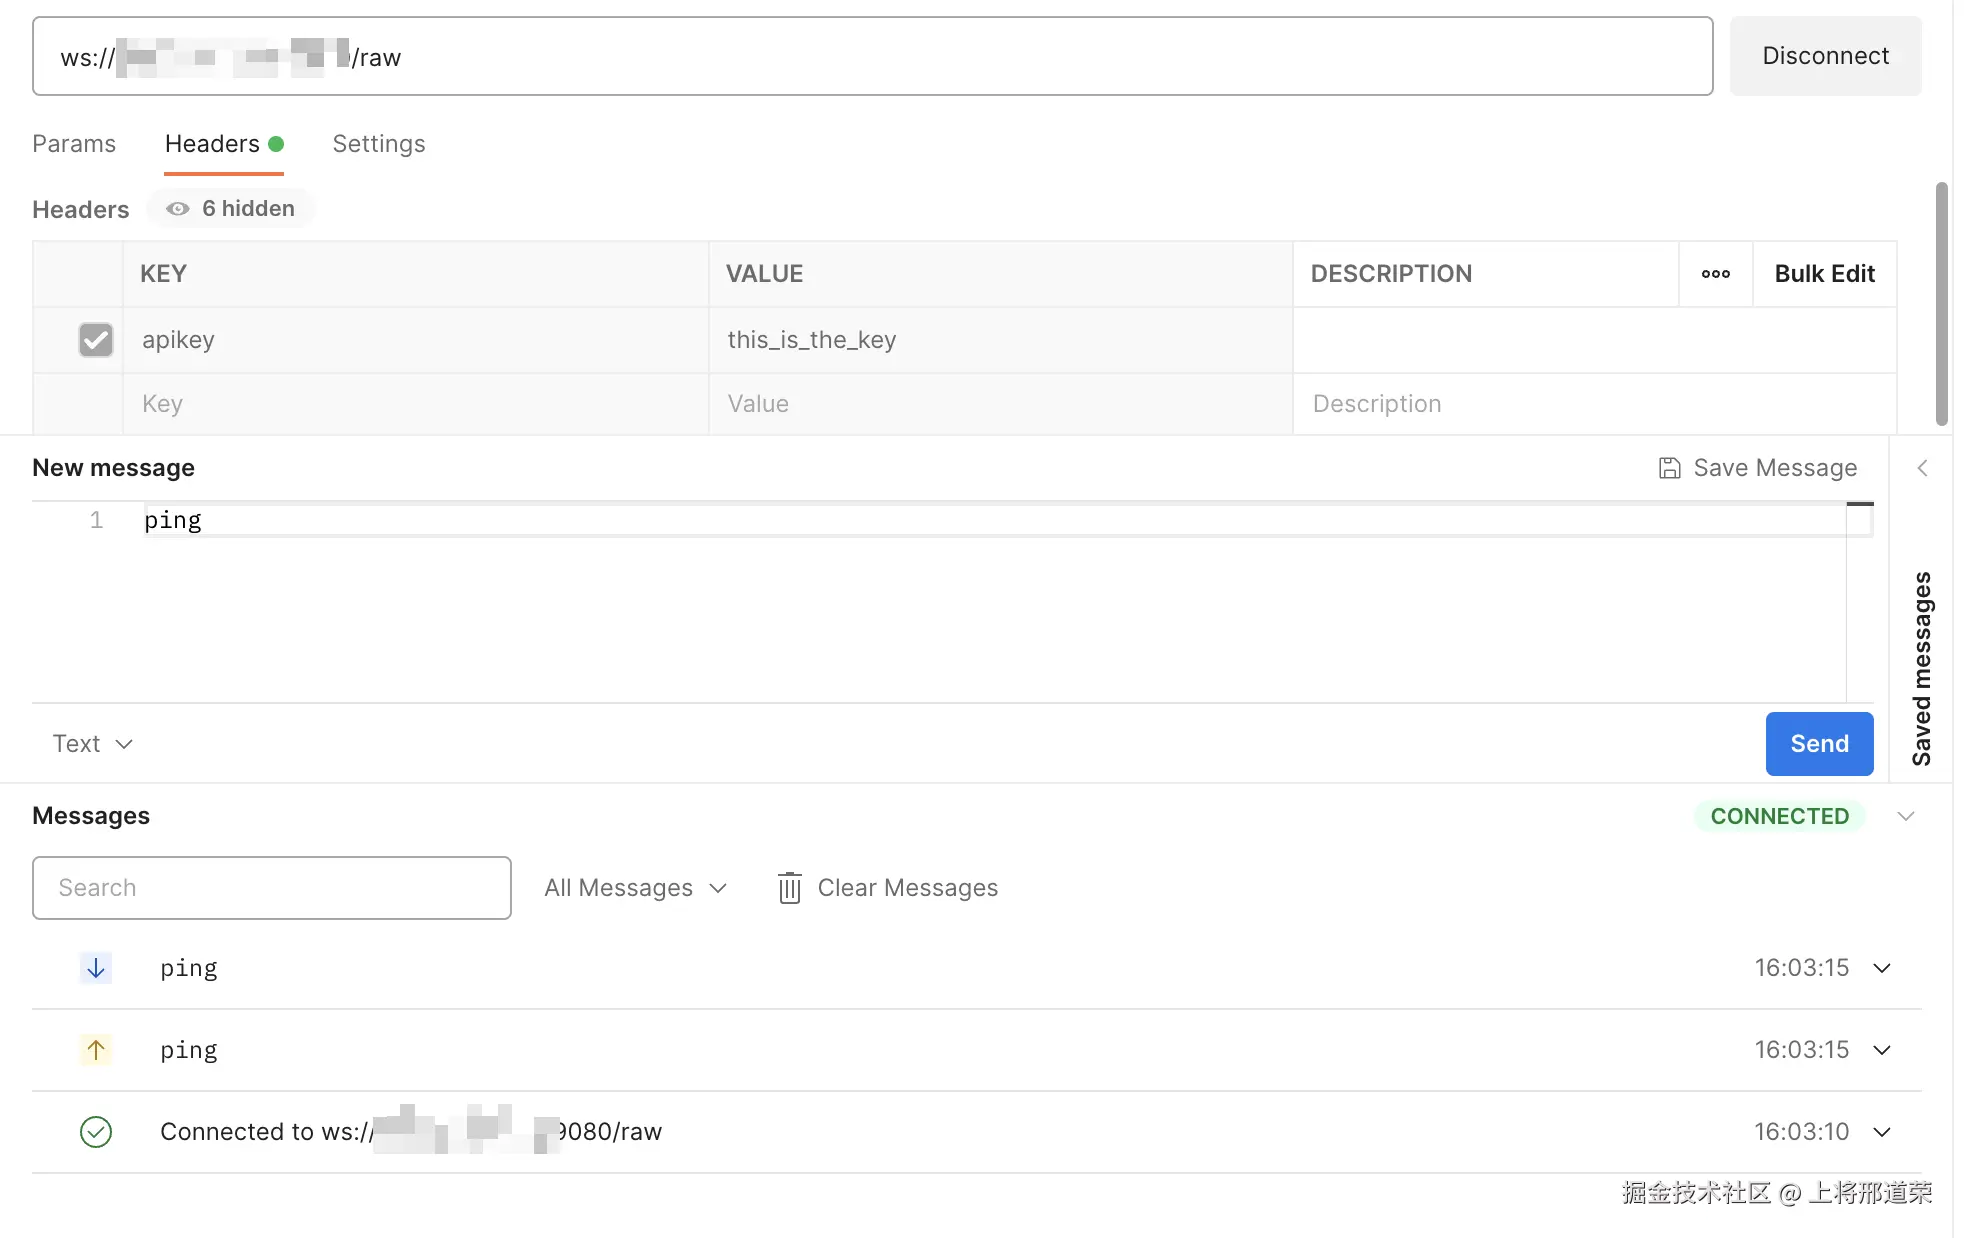
Task: Click the trash icon to clear messages
Action: [789, 888]
